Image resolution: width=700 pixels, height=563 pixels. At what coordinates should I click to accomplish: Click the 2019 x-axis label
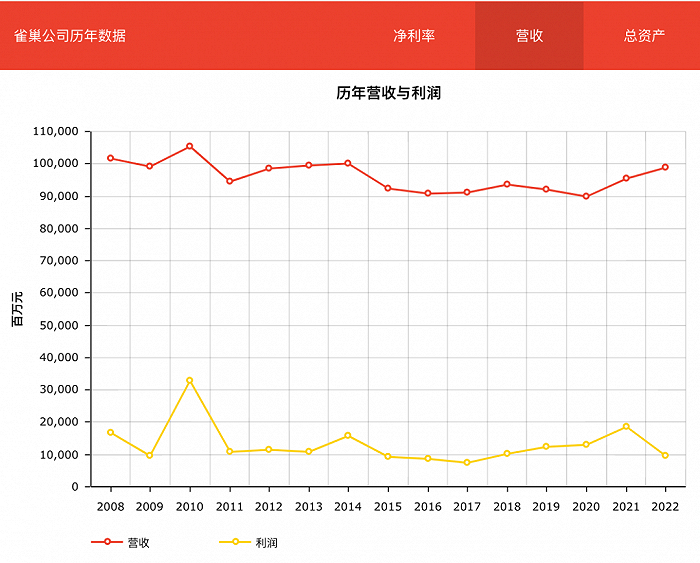click(546, 507)
